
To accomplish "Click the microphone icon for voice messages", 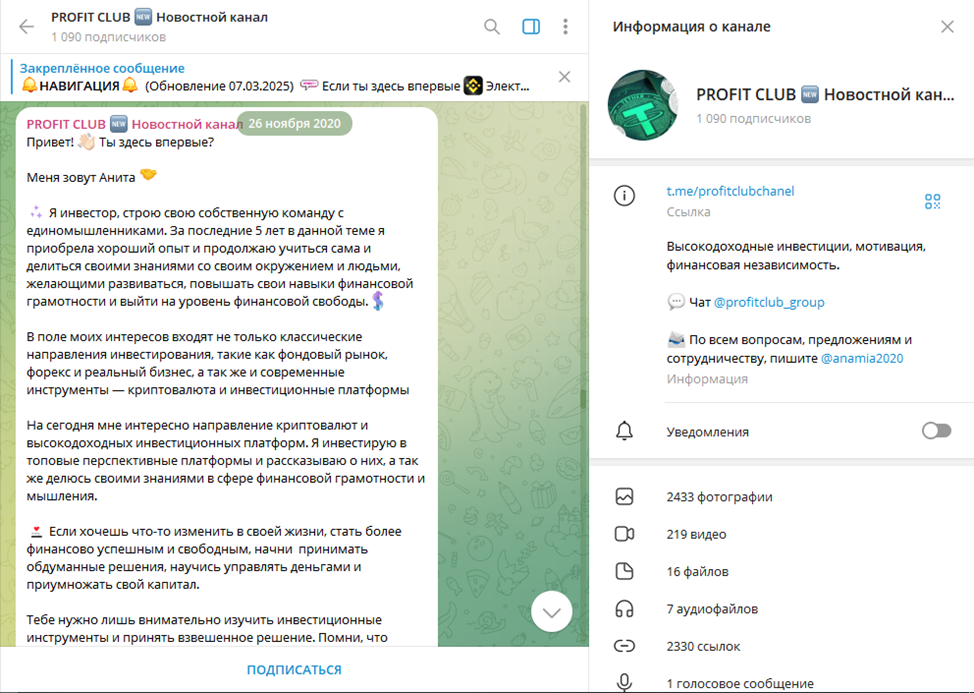I will coord(624,682).
